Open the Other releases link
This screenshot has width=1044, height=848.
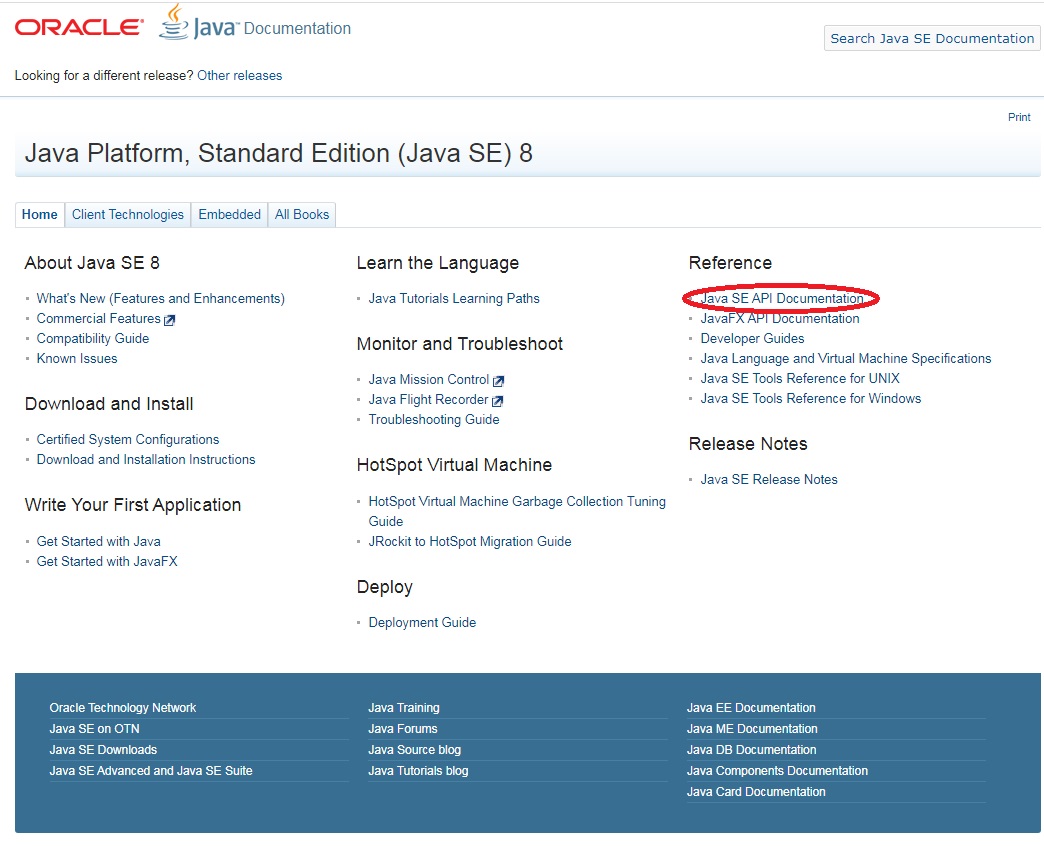[x=240, y=76]
